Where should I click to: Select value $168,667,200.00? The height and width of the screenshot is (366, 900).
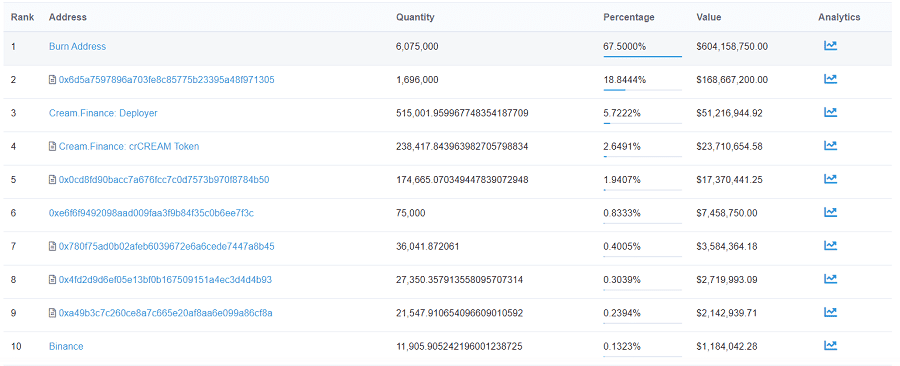point(732,80)
